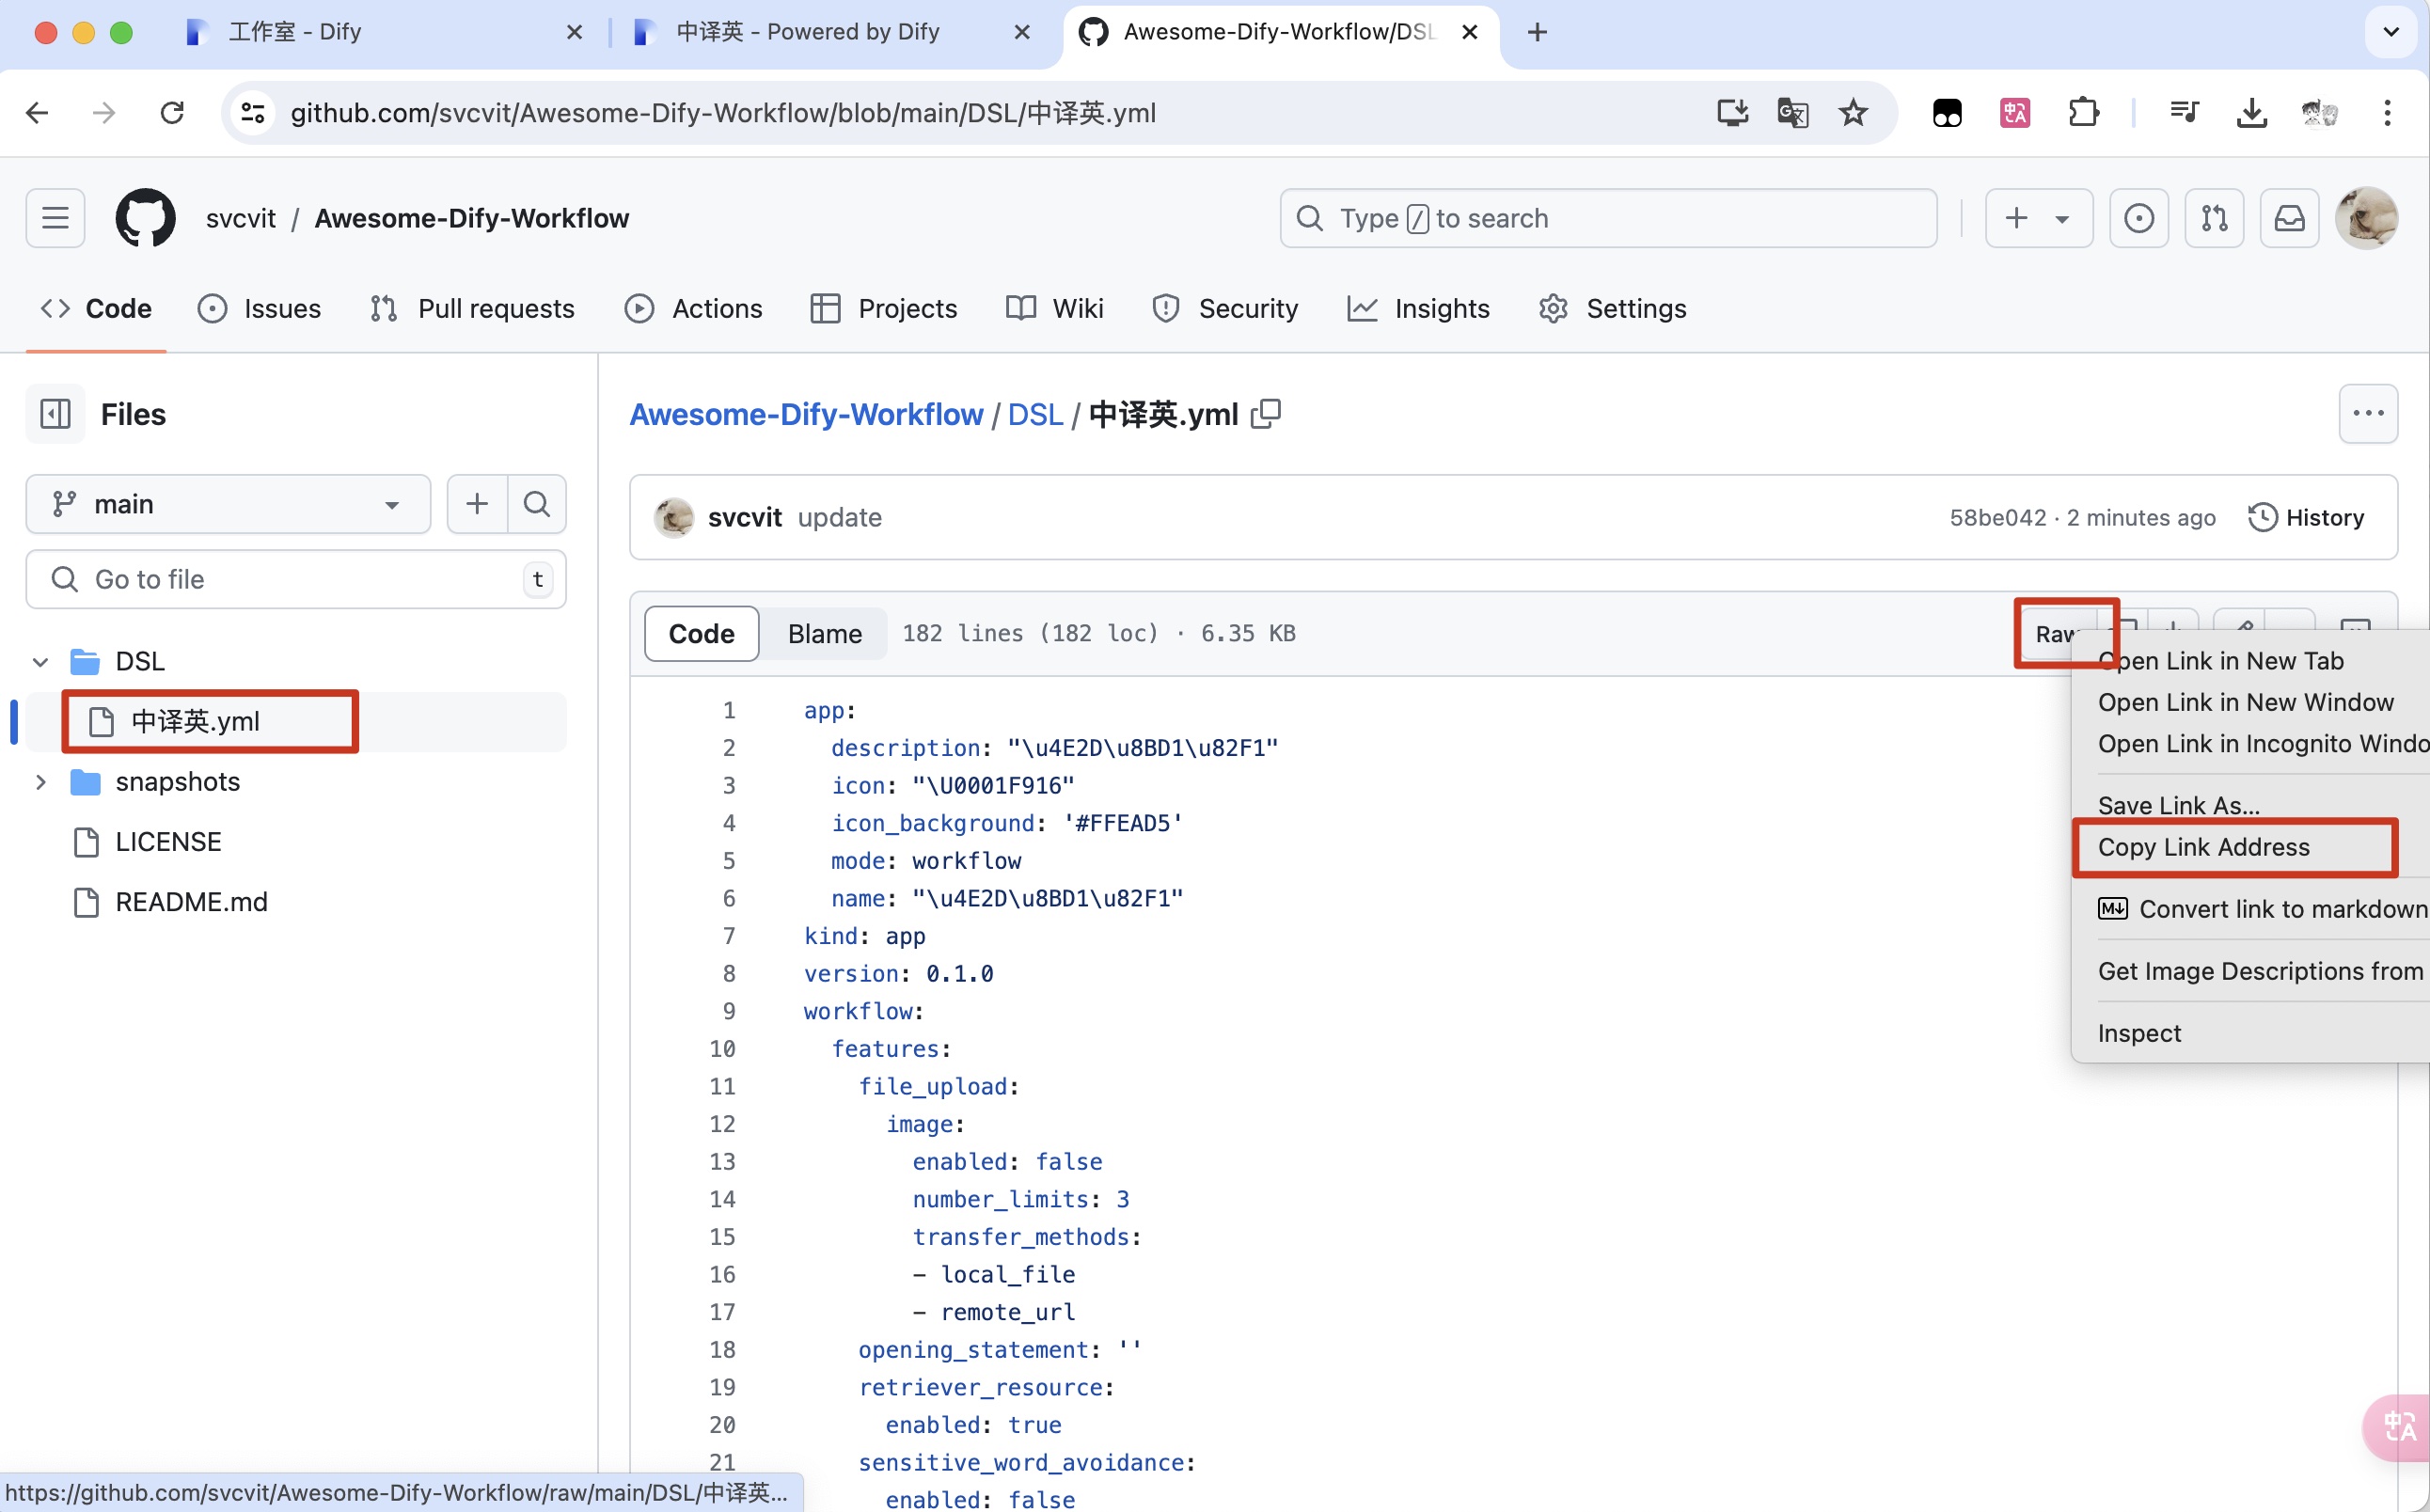Open the Blame tab for this file
Image resolution: width=2430 pixels, height=1512 pixels.
click(x=826, y=632)
